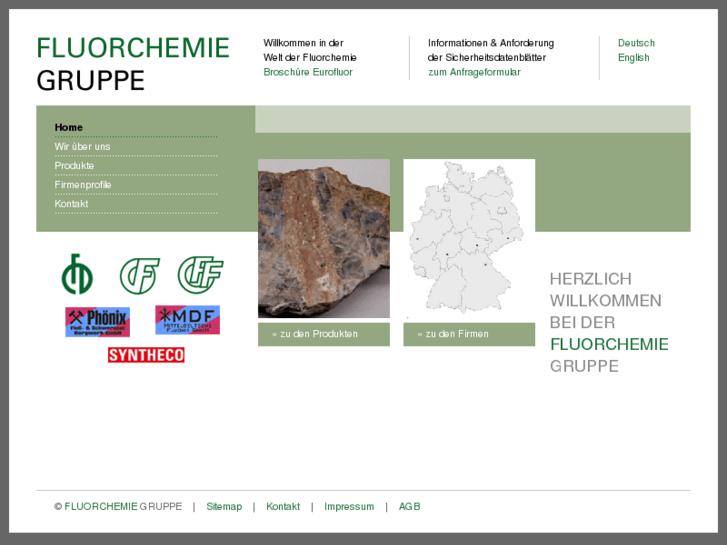Image resolution: width=727 pixels, height=545 pixels.
Task: Click the western green dot on the map
Action: click(x=417, y=239)
